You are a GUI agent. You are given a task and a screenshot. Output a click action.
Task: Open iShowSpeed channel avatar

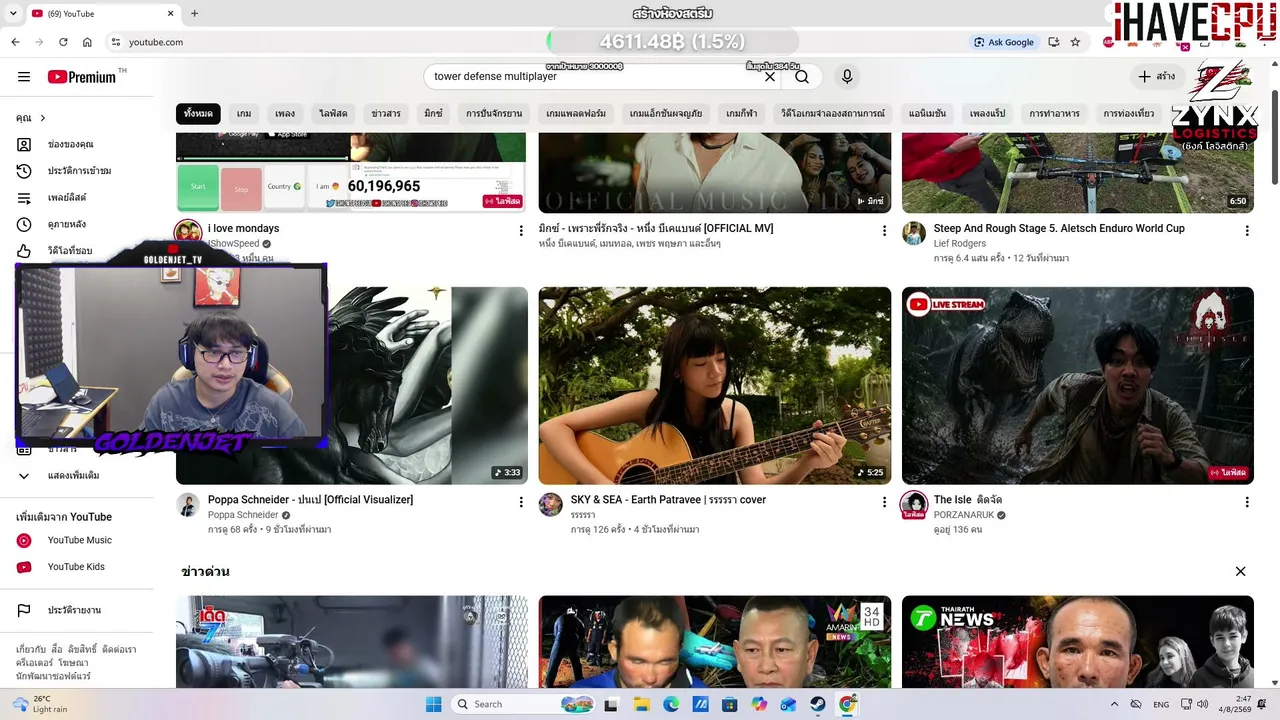(188, 233)
